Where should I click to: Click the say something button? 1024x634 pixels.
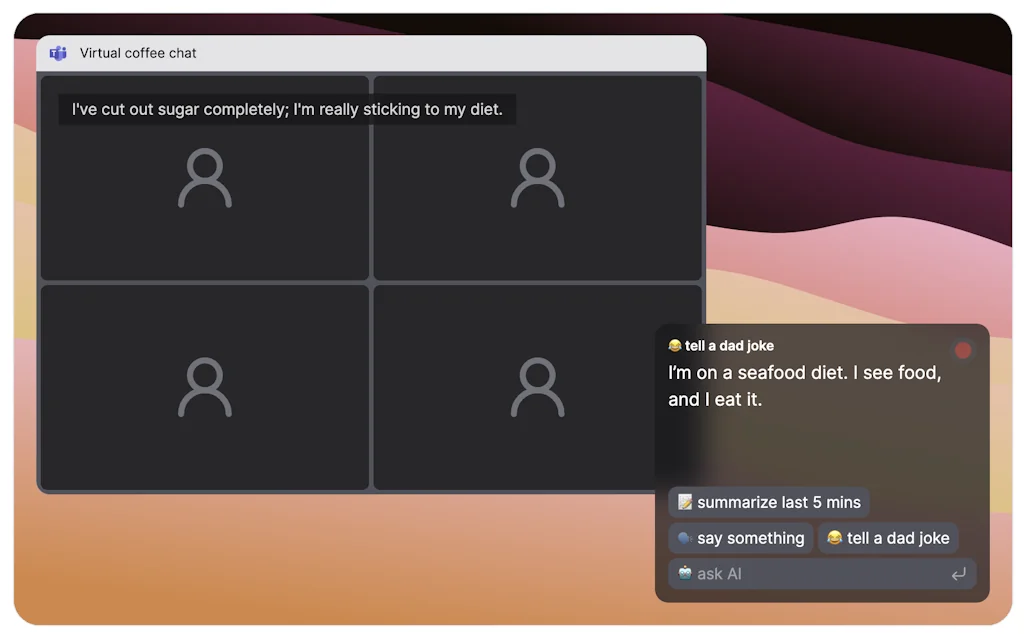click(x=740, y=538)
